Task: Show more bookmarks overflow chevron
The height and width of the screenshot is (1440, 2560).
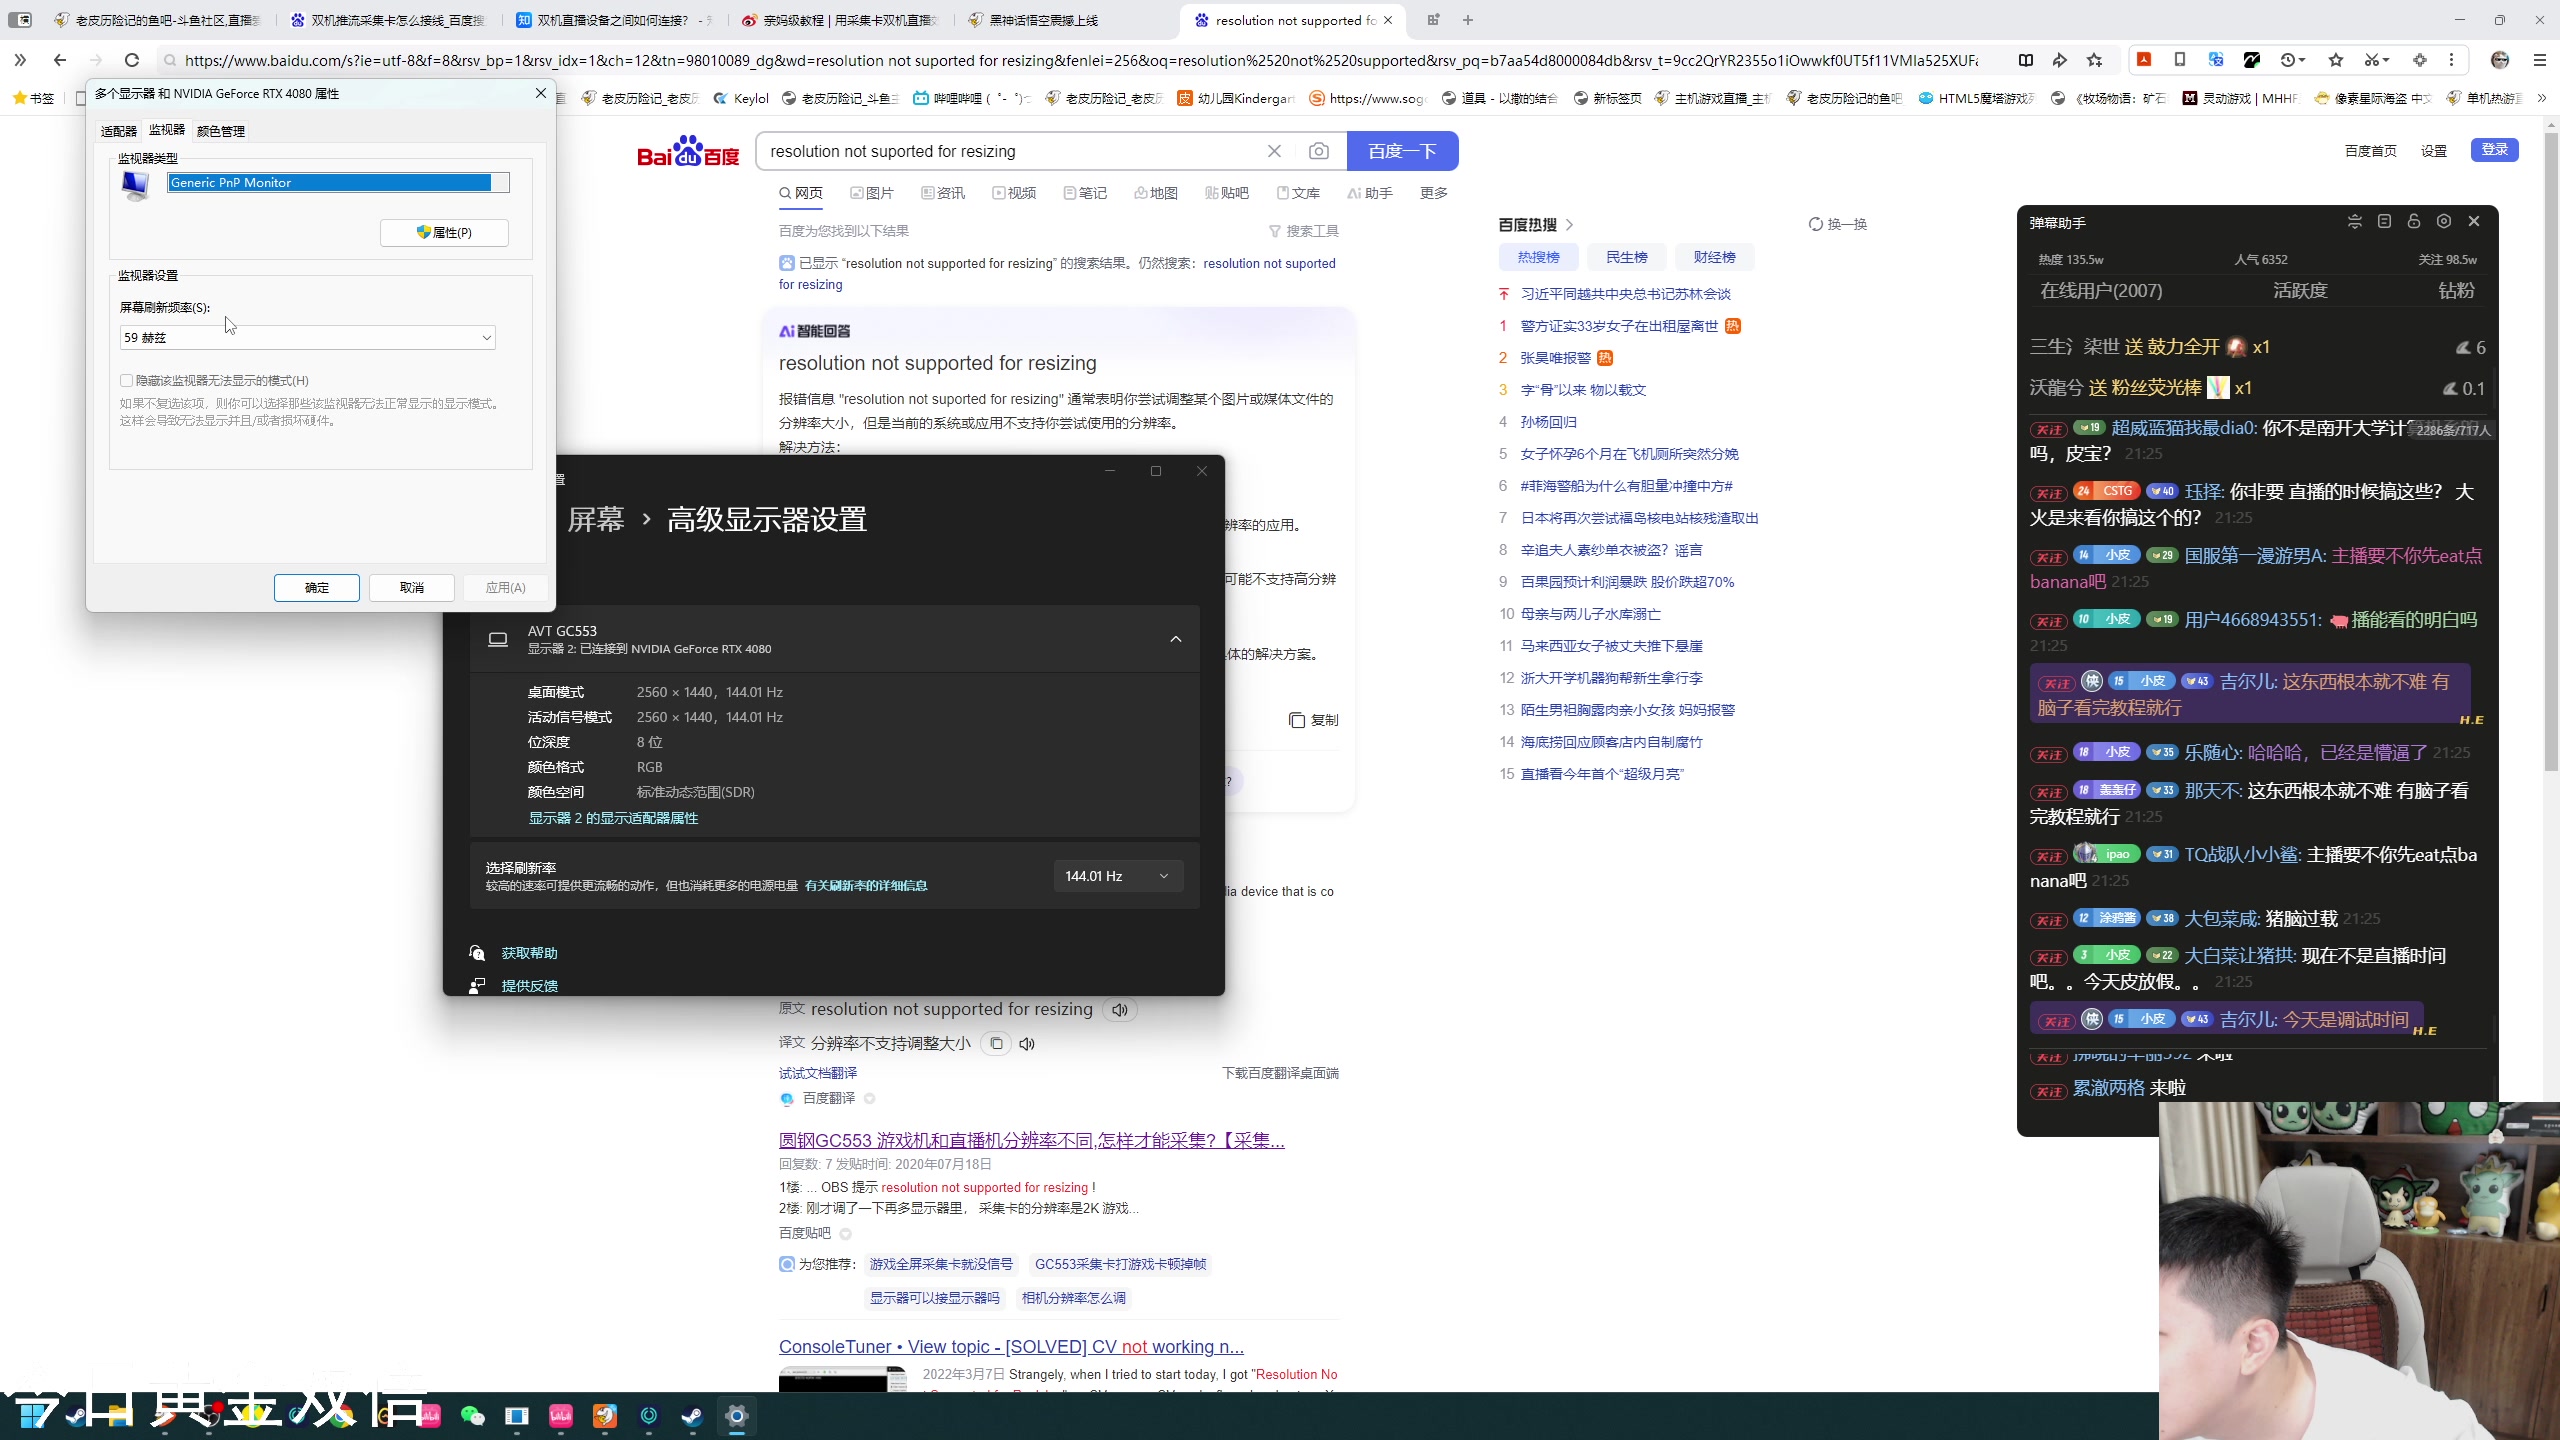Action: (2541, 98)
